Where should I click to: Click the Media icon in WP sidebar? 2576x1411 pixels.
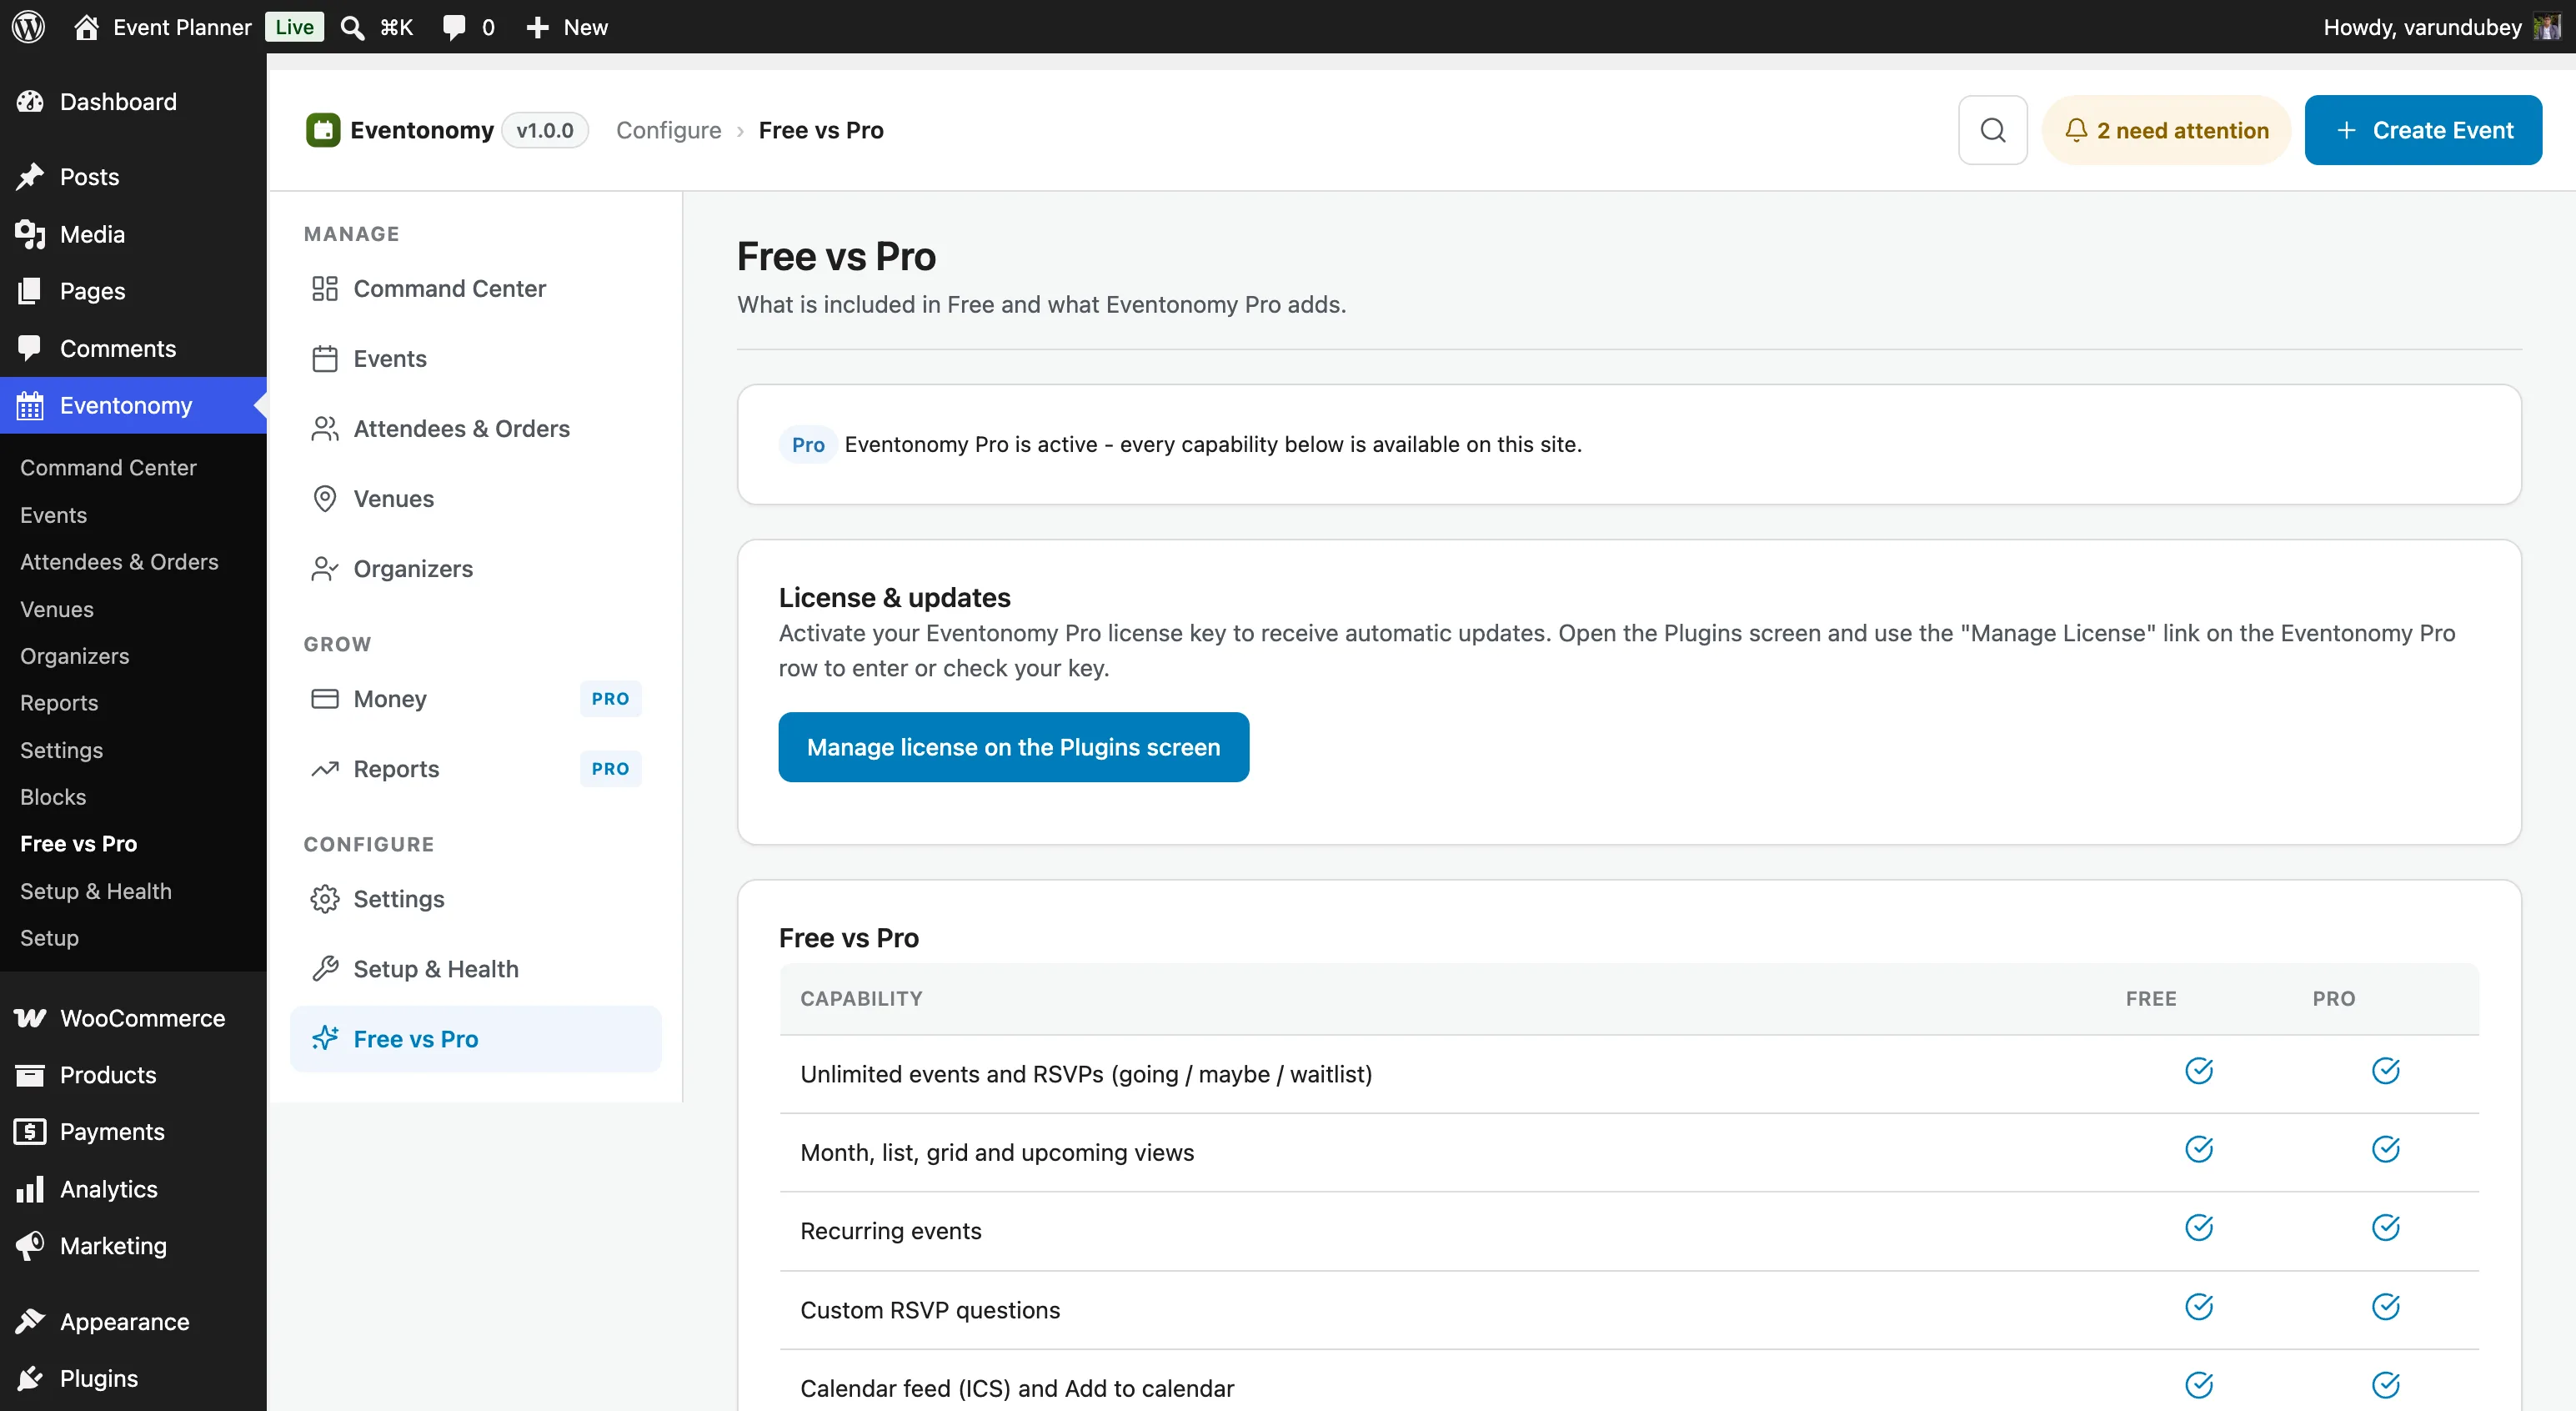point(30,234)
